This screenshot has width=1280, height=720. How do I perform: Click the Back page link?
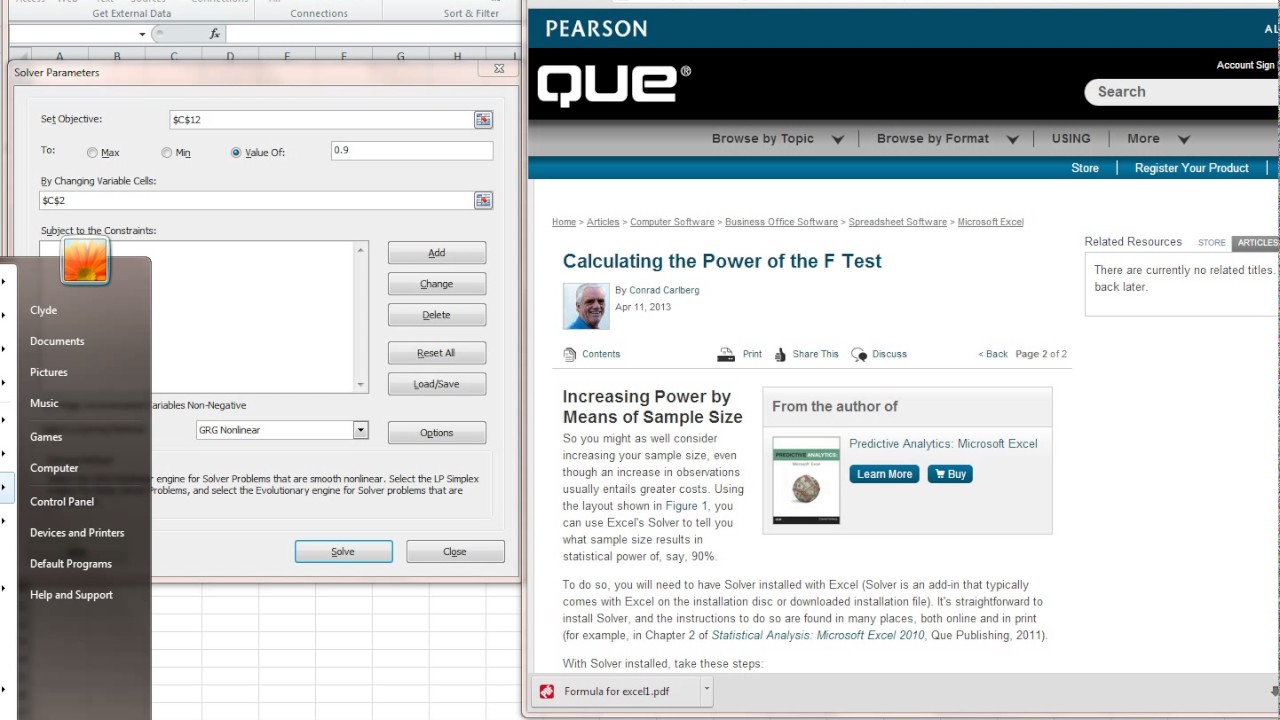993,354
